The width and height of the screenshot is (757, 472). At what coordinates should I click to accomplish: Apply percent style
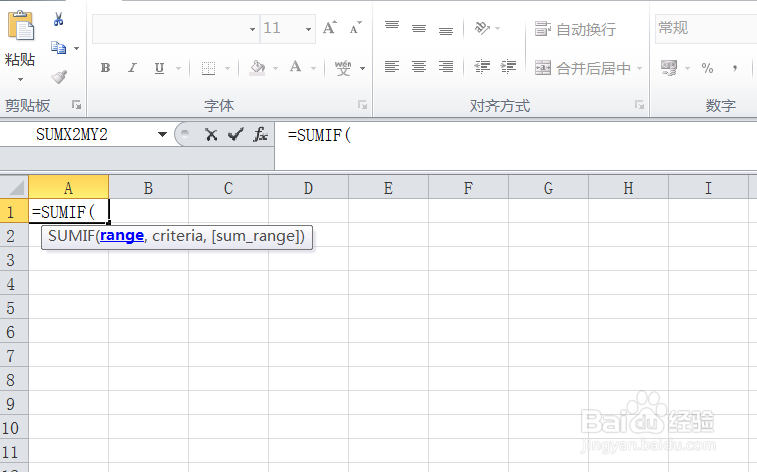(x=707, y=68)
